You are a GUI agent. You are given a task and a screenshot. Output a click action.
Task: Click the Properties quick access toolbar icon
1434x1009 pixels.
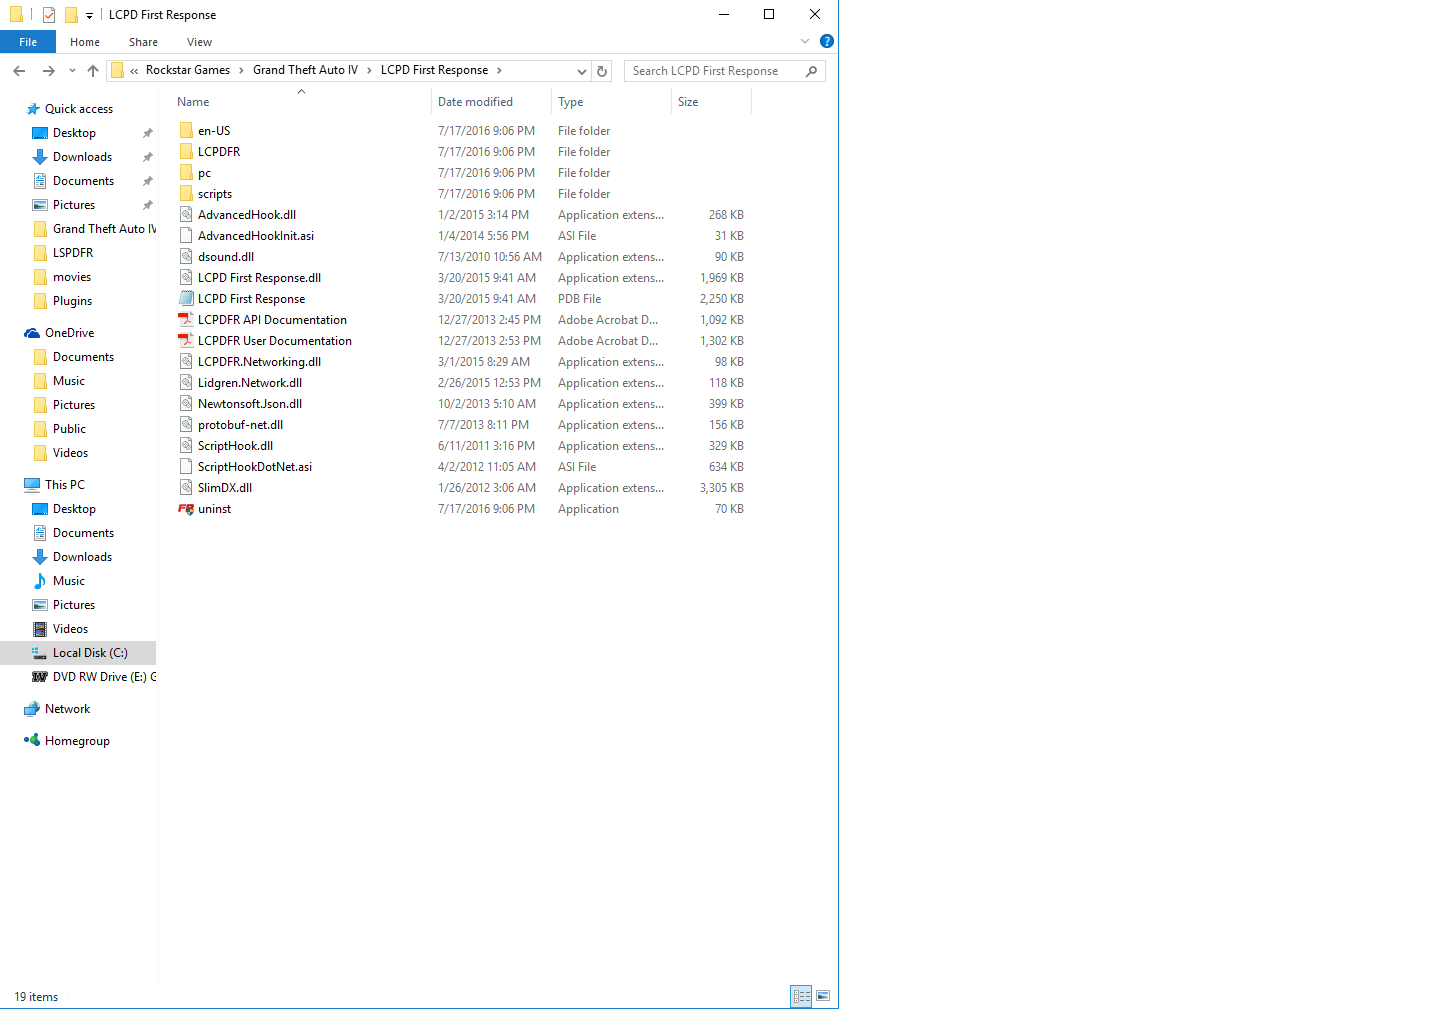click(49, 15)
